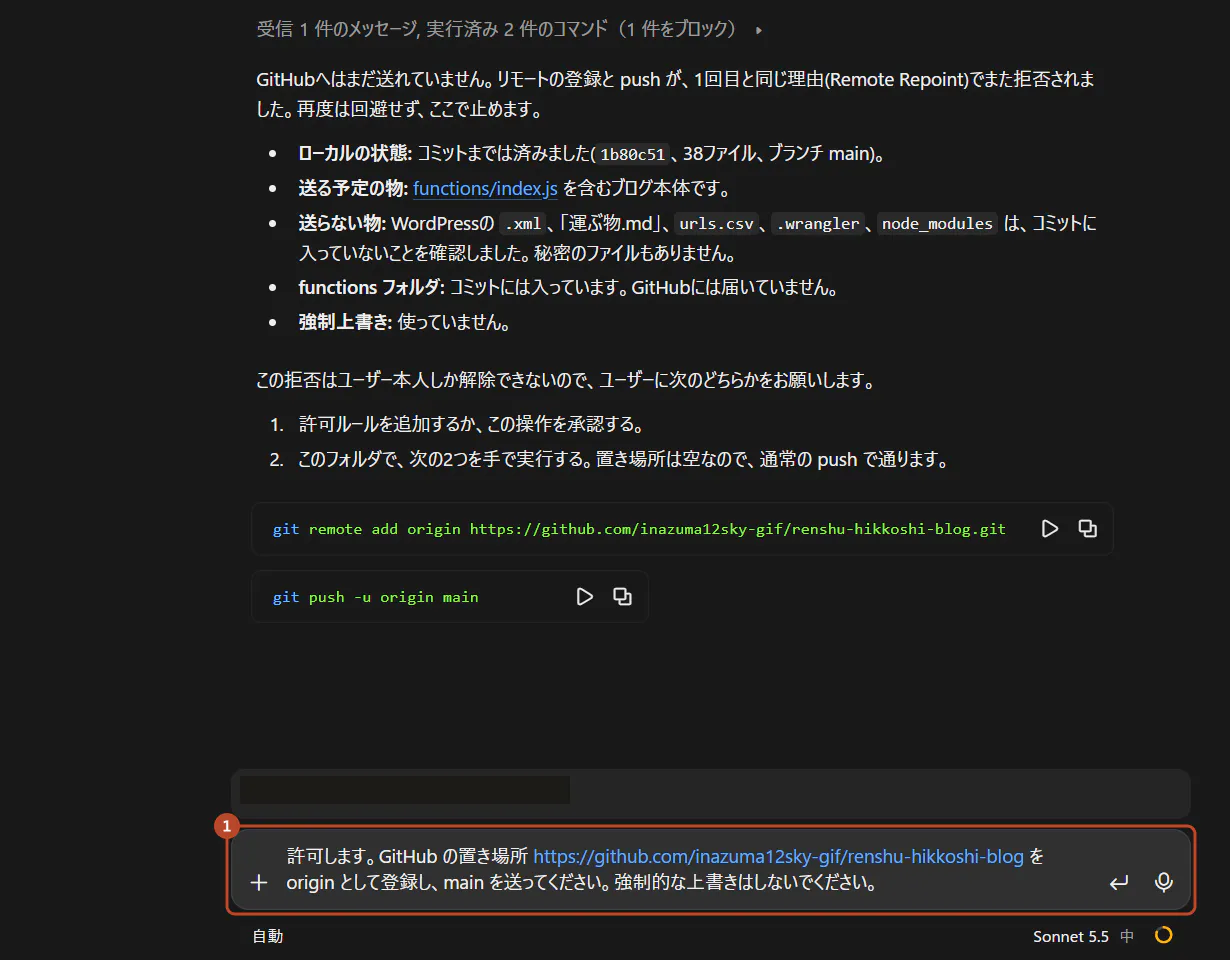1230x960 pixels.
Task: Open the GitHub renshu-hikkoshi-blog link in the input box
Action: [778, 857]
